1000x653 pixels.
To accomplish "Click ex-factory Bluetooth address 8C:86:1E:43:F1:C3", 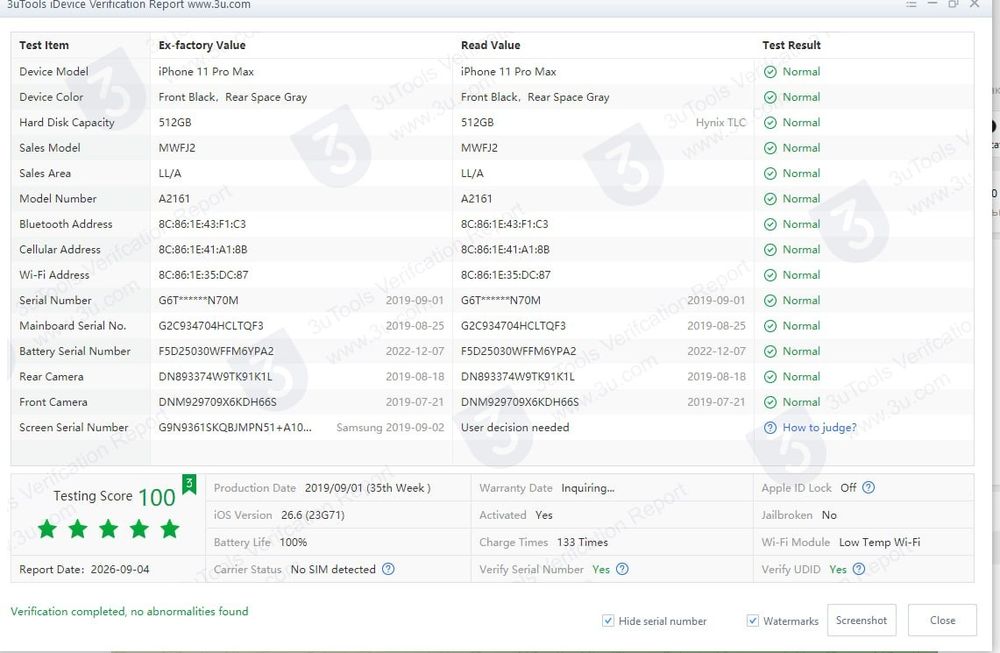I will click(202, 224).
